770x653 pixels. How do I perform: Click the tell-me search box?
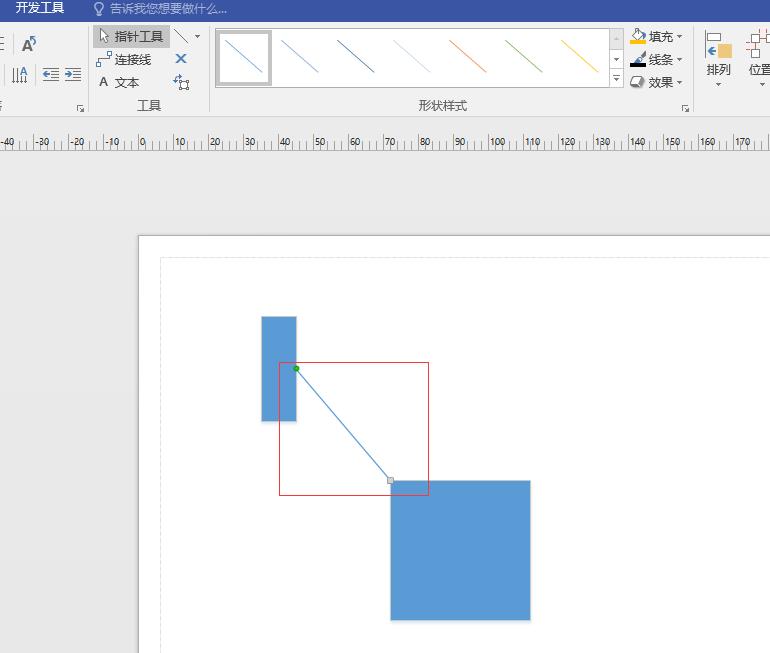[x=168, y=8]
